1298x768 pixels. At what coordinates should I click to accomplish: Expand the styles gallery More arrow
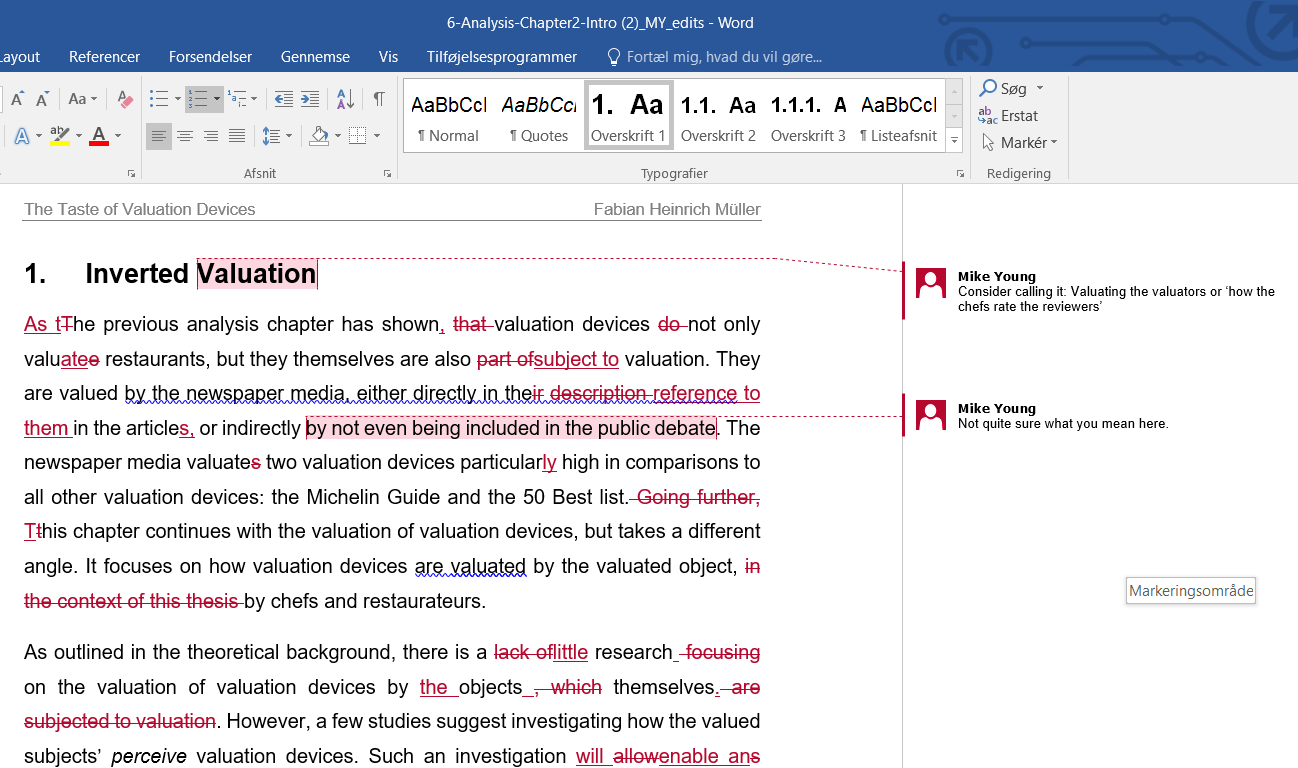[x=955, y=142]
